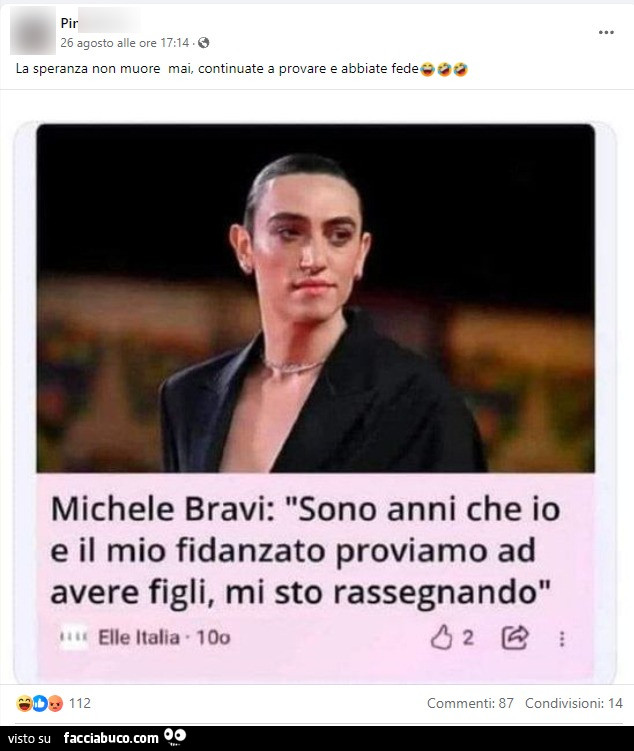634x751 pixels.
Task: View Condivisioni: 14 shares list
Action: click(x=574, y=703)
